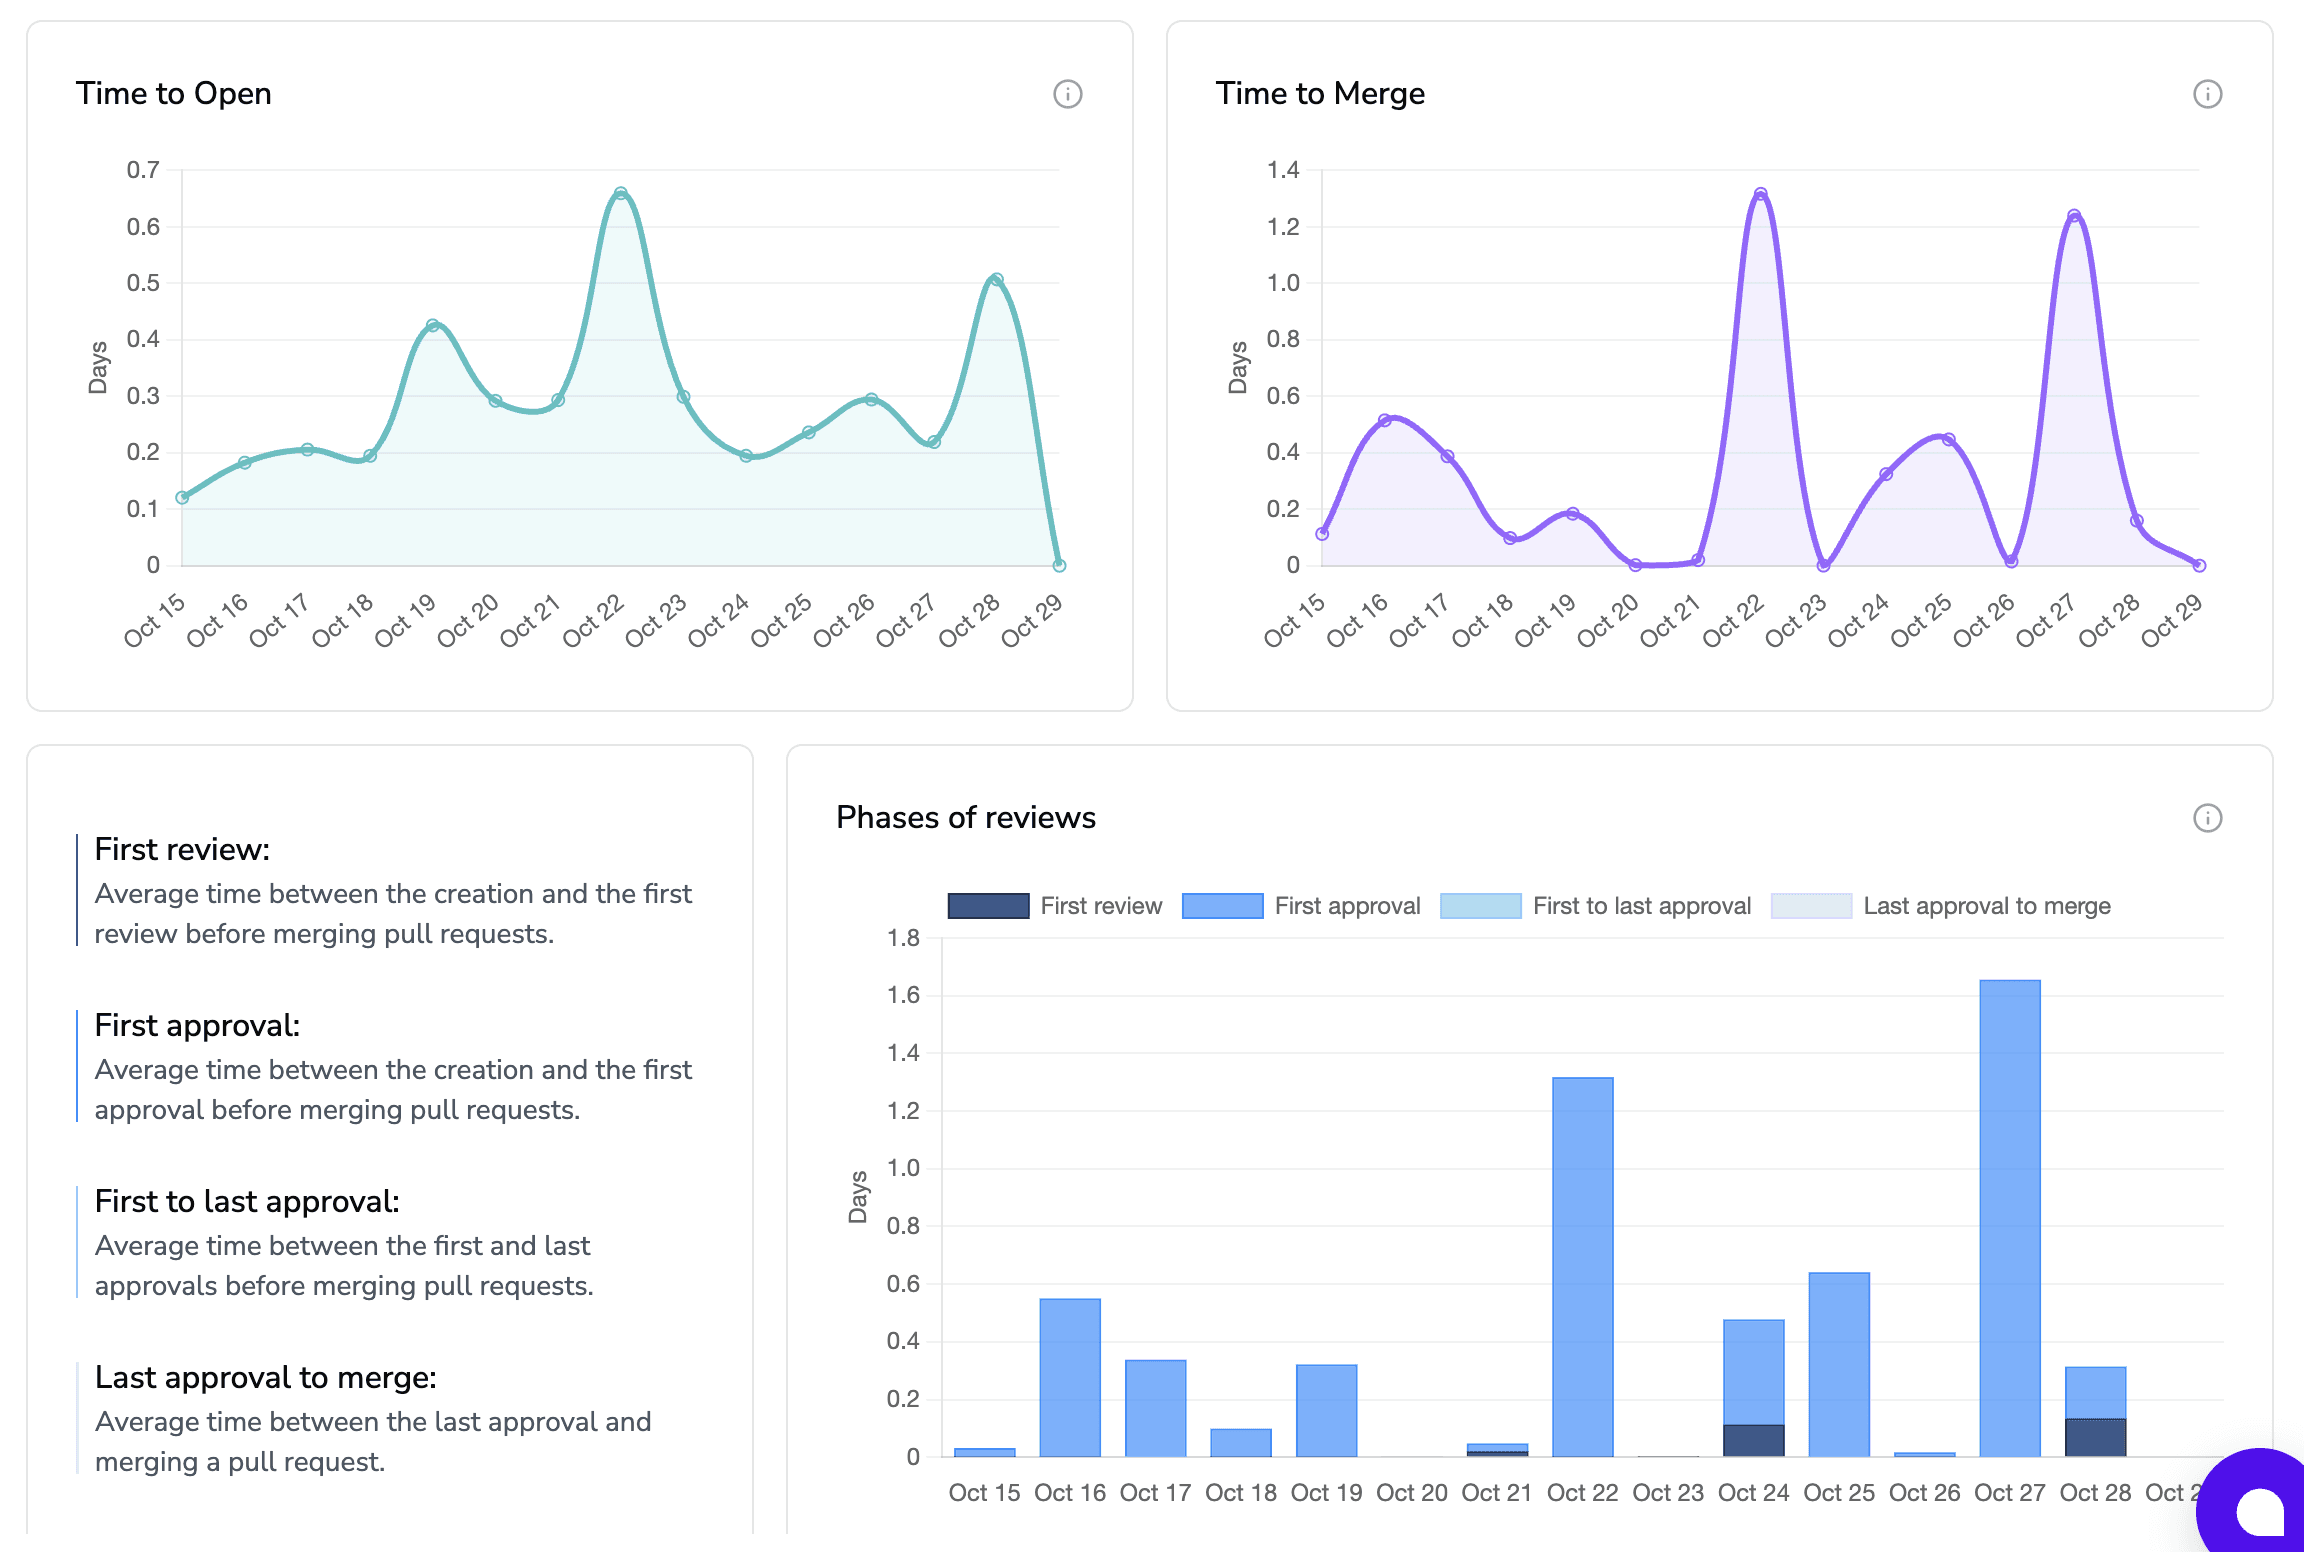The height and width of the screenshot is (1552, 2304).
Task: Open the Time to Open info icon
Action: (1068, 94)
